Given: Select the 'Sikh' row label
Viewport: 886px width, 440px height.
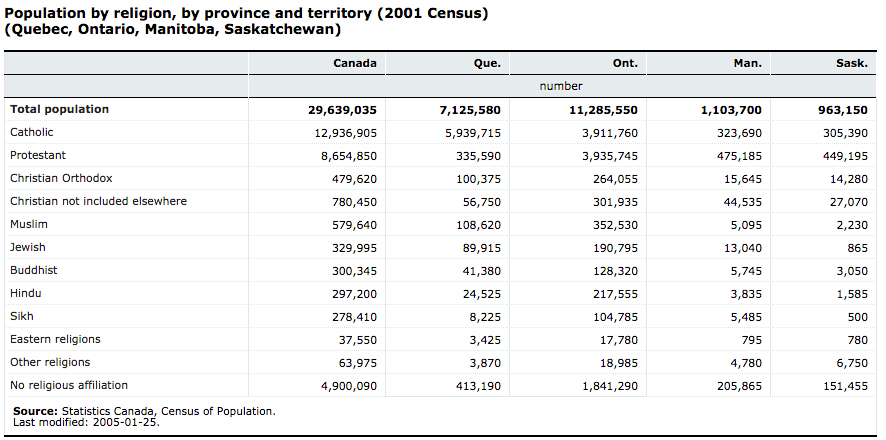Looking at the screenshot, I should [21, 316].
